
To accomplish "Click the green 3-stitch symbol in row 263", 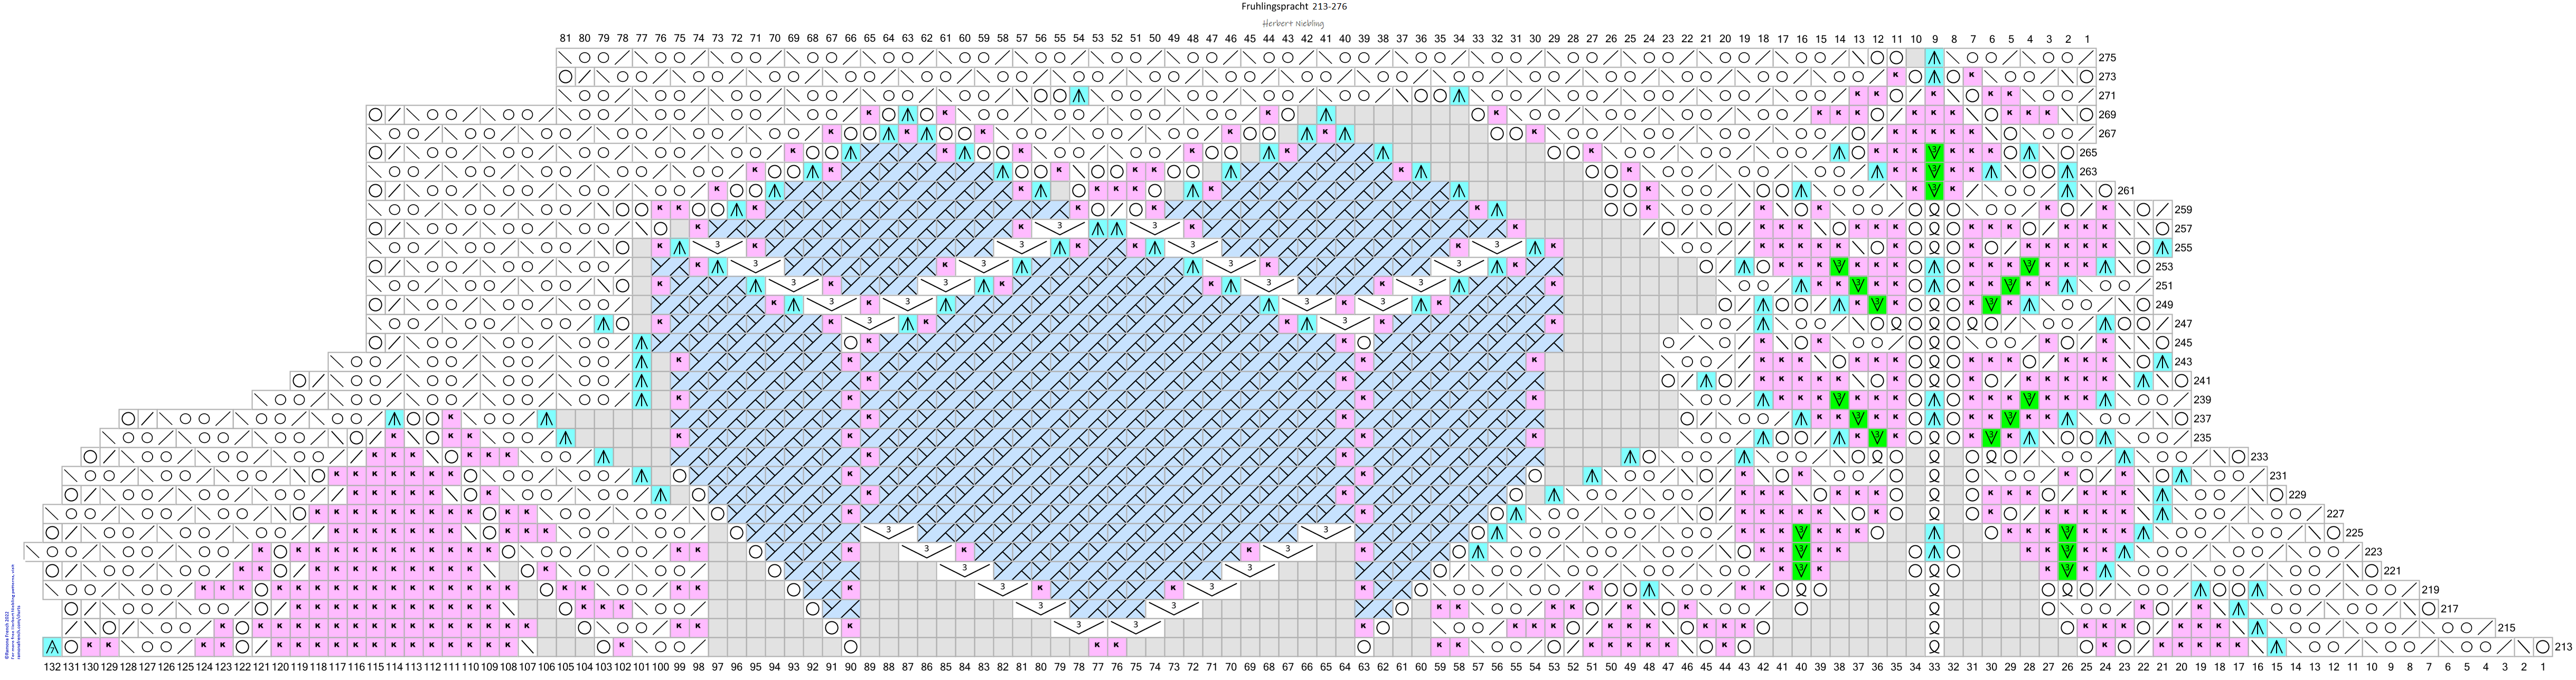I will pos(1934,172).
